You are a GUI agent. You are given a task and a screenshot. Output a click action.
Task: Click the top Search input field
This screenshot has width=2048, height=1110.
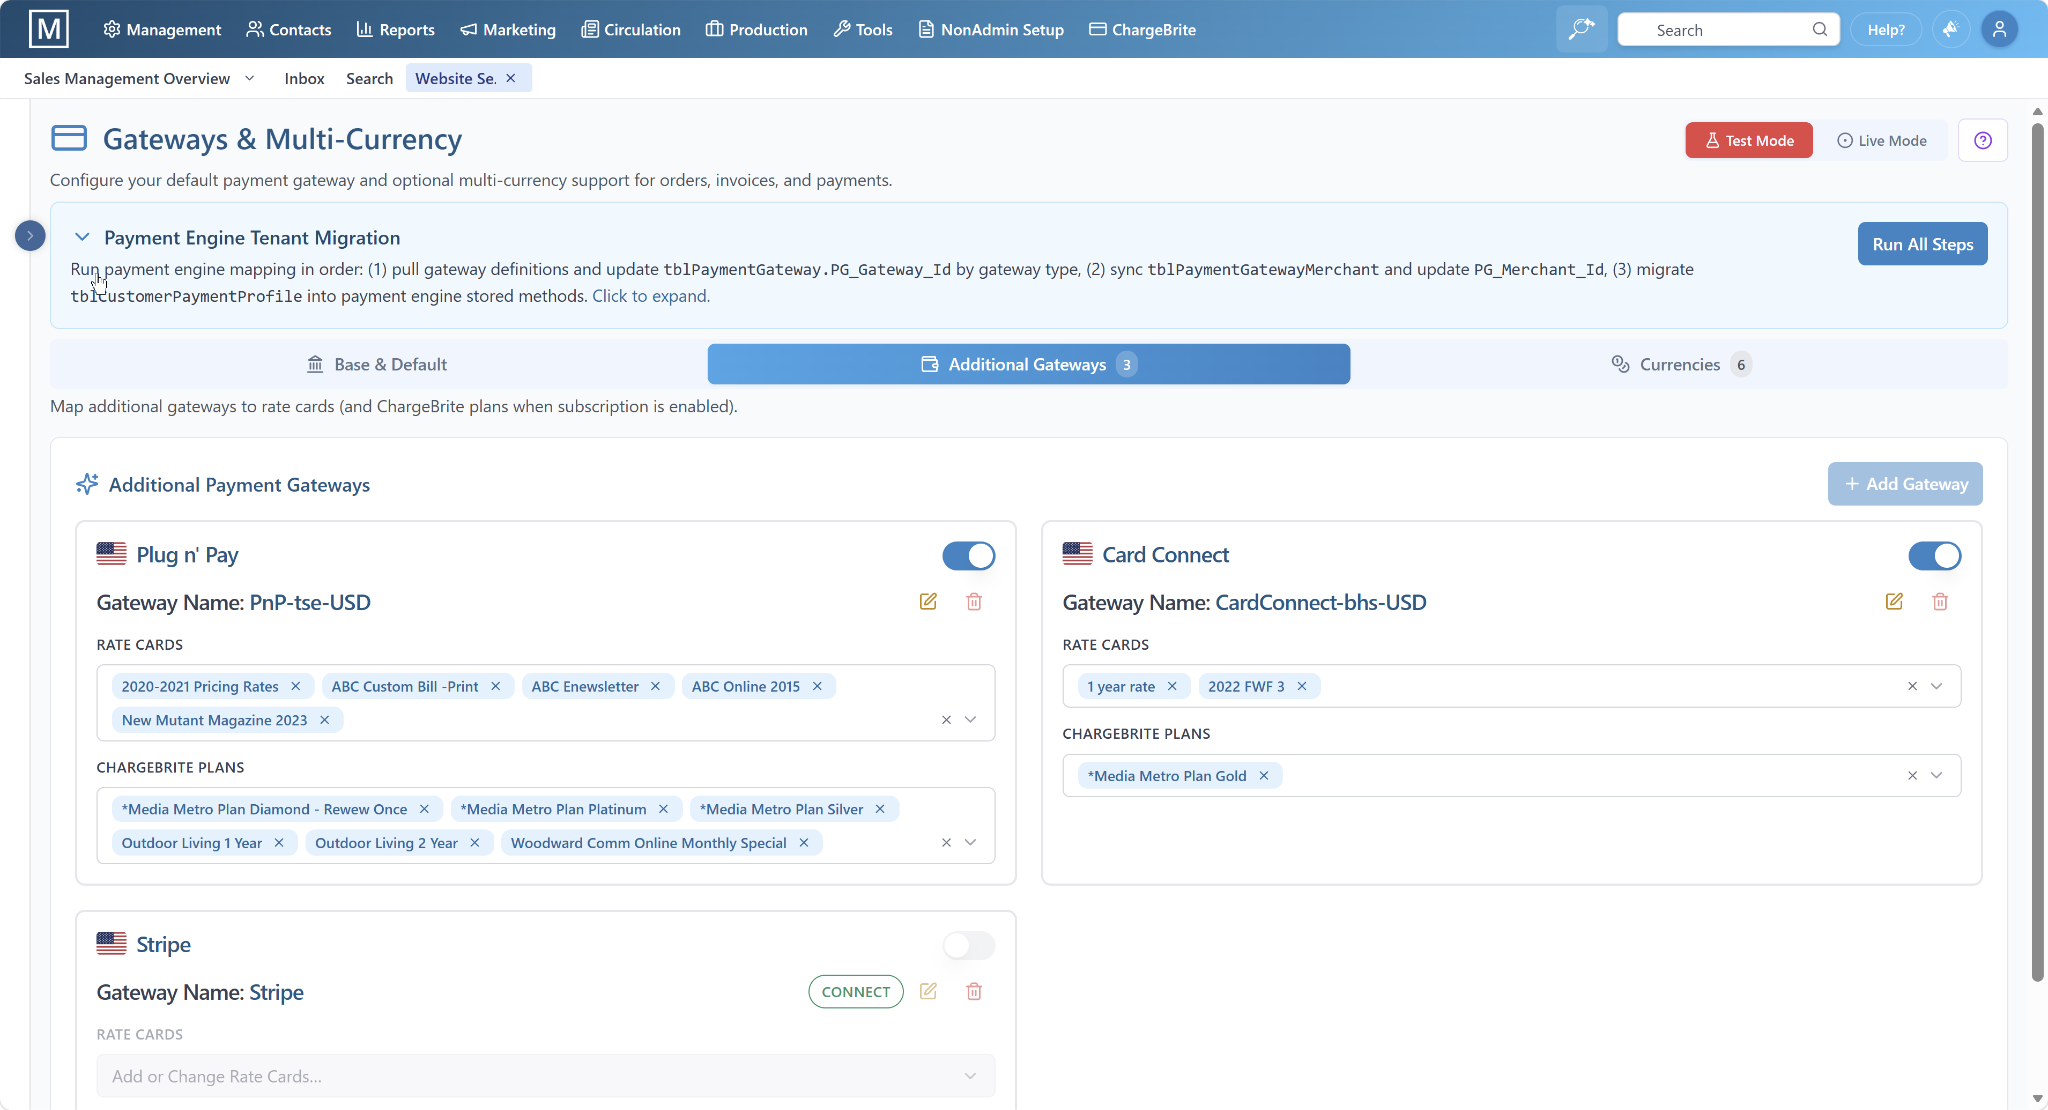1728,29
